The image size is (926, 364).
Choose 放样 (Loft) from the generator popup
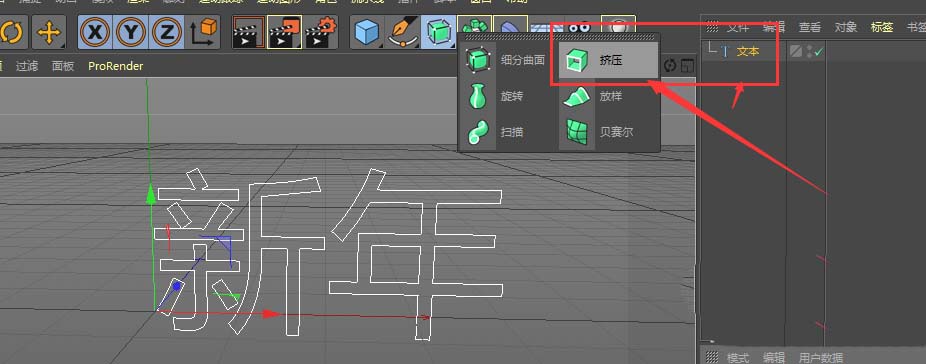[x=608, y=96]
